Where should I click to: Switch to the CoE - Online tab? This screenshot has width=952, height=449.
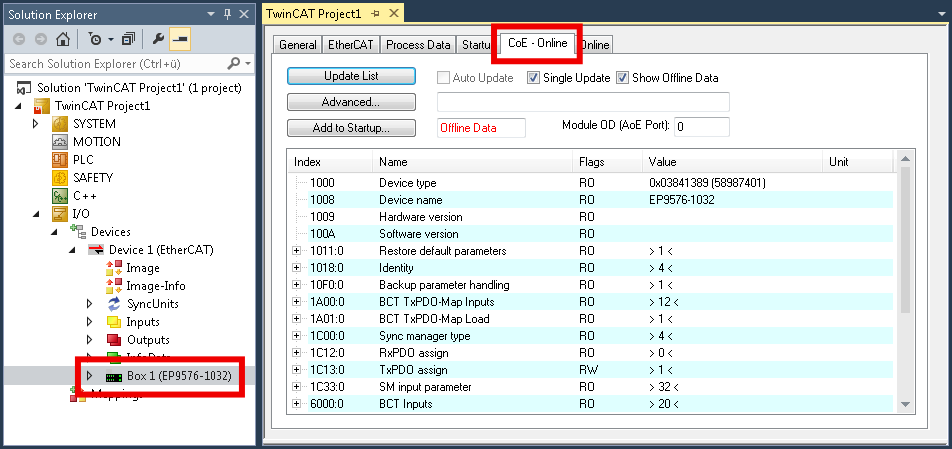537,43
